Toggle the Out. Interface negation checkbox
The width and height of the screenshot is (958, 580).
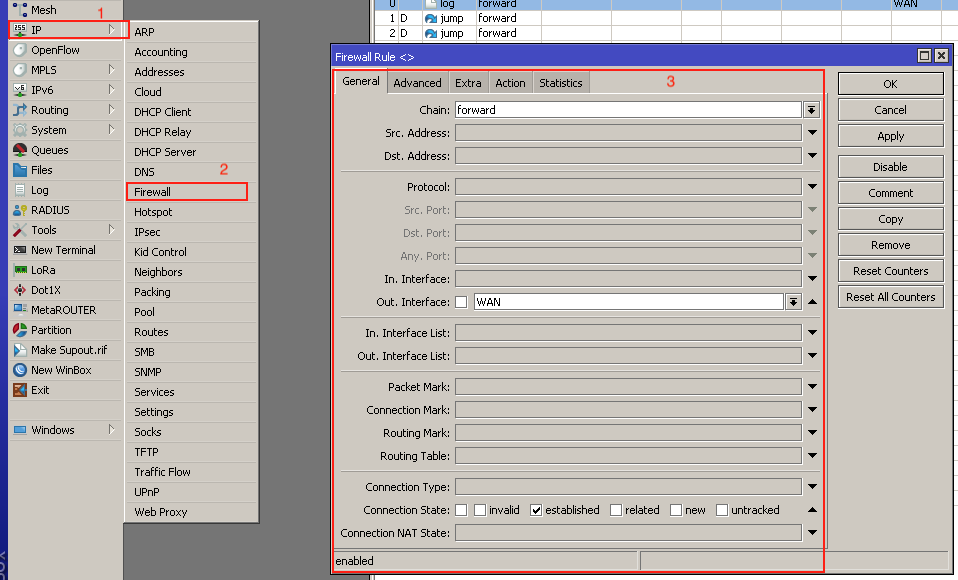(x=461, y=302)
